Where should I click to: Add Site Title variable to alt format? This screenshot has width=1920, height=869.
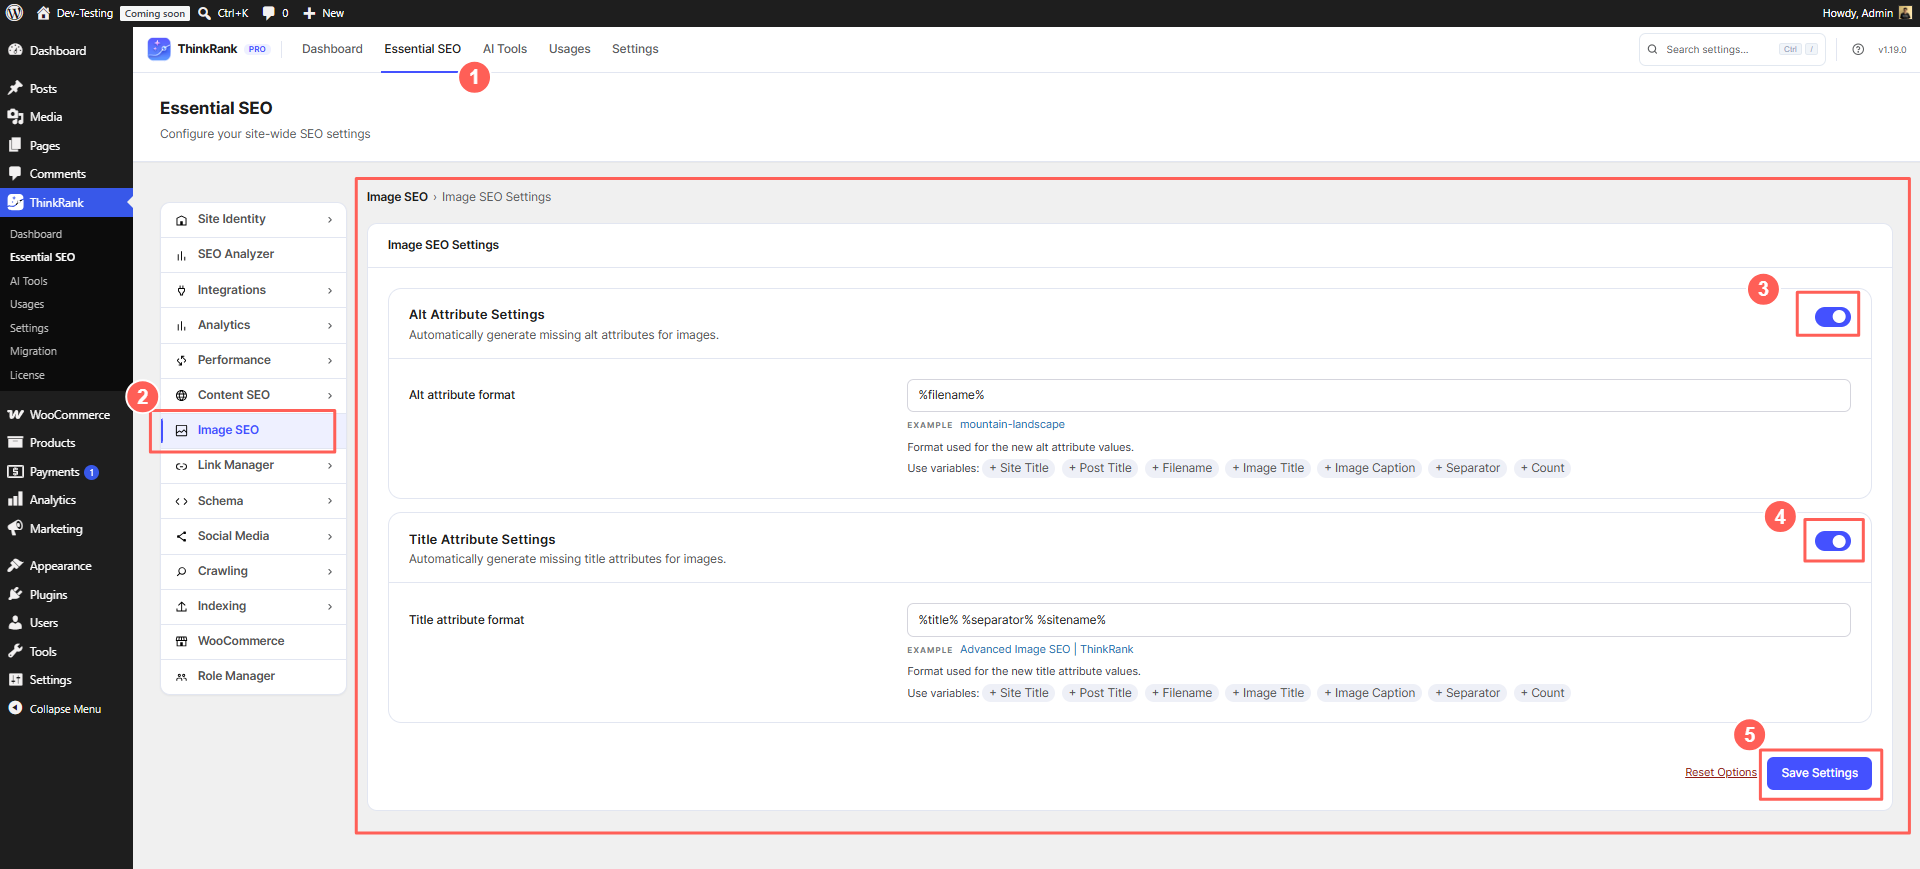pos(1019,468)
